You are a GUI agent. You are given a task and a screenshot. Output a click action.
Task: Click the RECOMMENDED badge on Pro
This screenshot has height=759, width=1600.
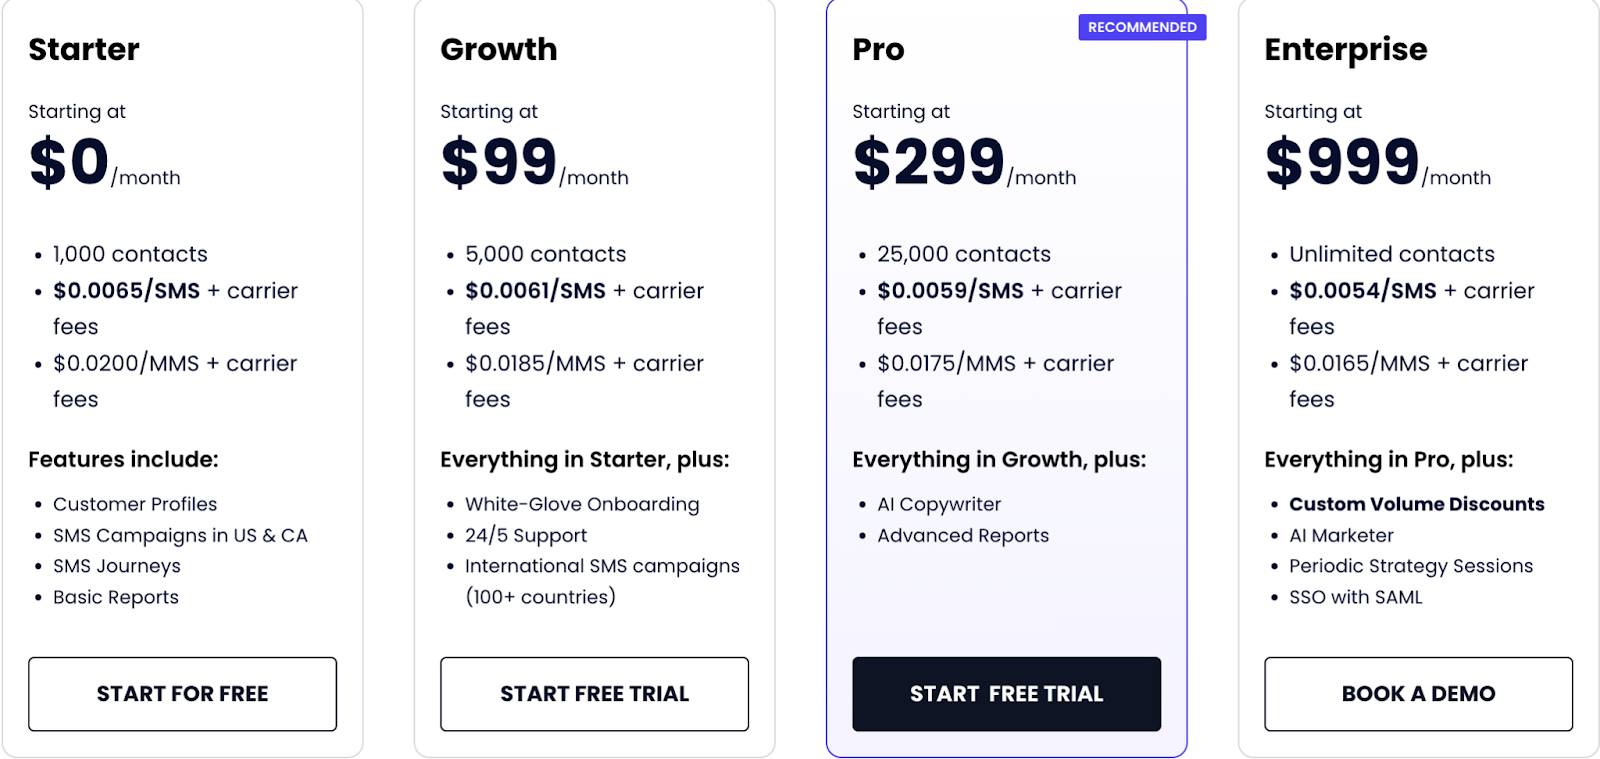click(1142, 27)
